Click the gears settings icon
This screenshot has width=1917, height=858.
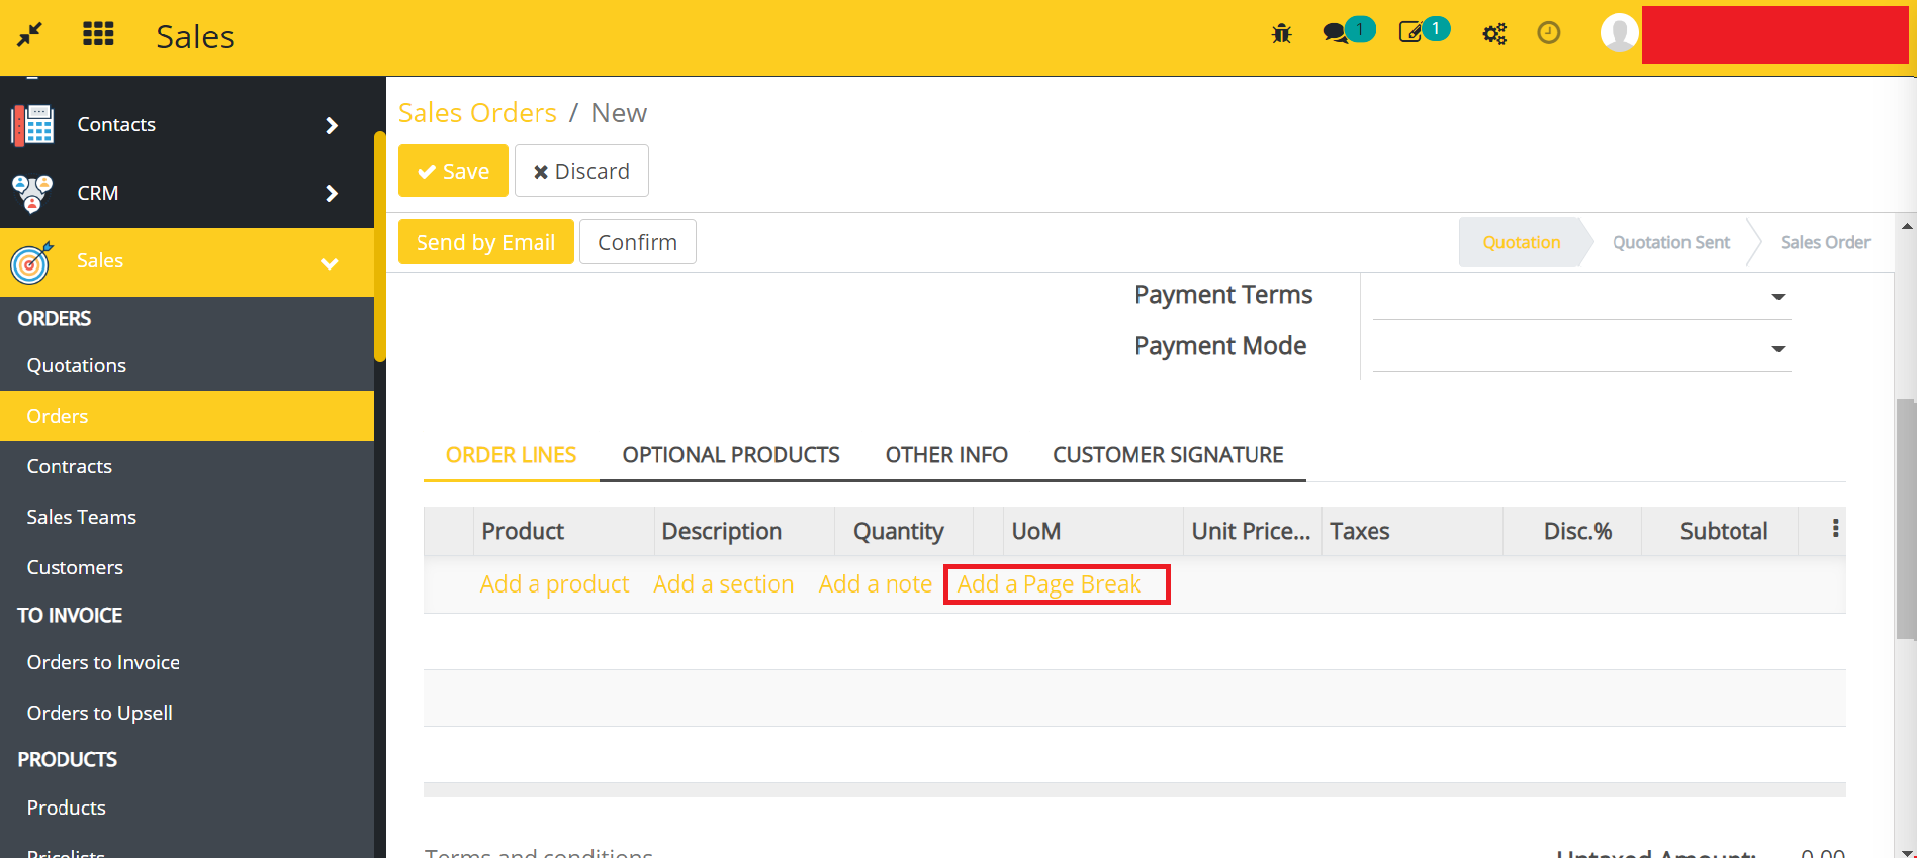pos(1494,34)
